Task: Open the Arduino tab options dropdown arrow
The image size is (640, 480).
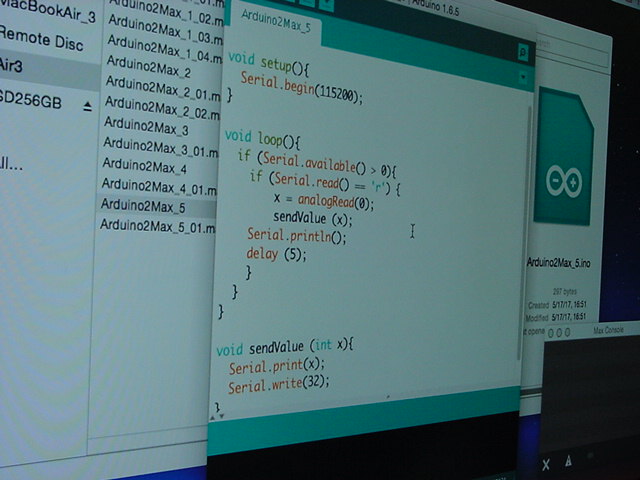Action: pos(523,76)
